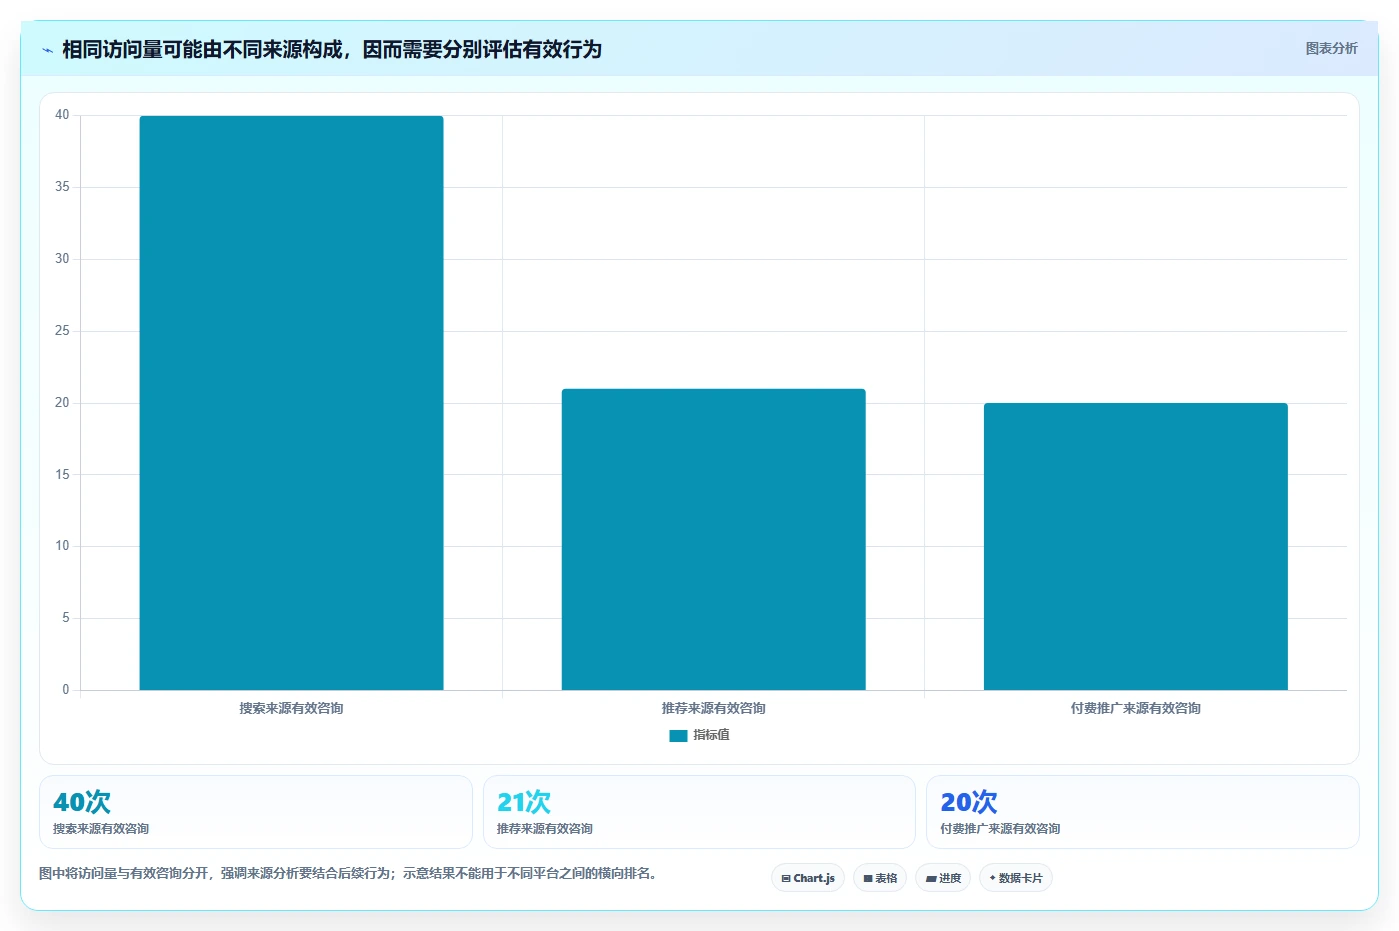Click the y-axis tick label 10
The height and width of the screenshot is (931, 1399).
click(62, 546)
